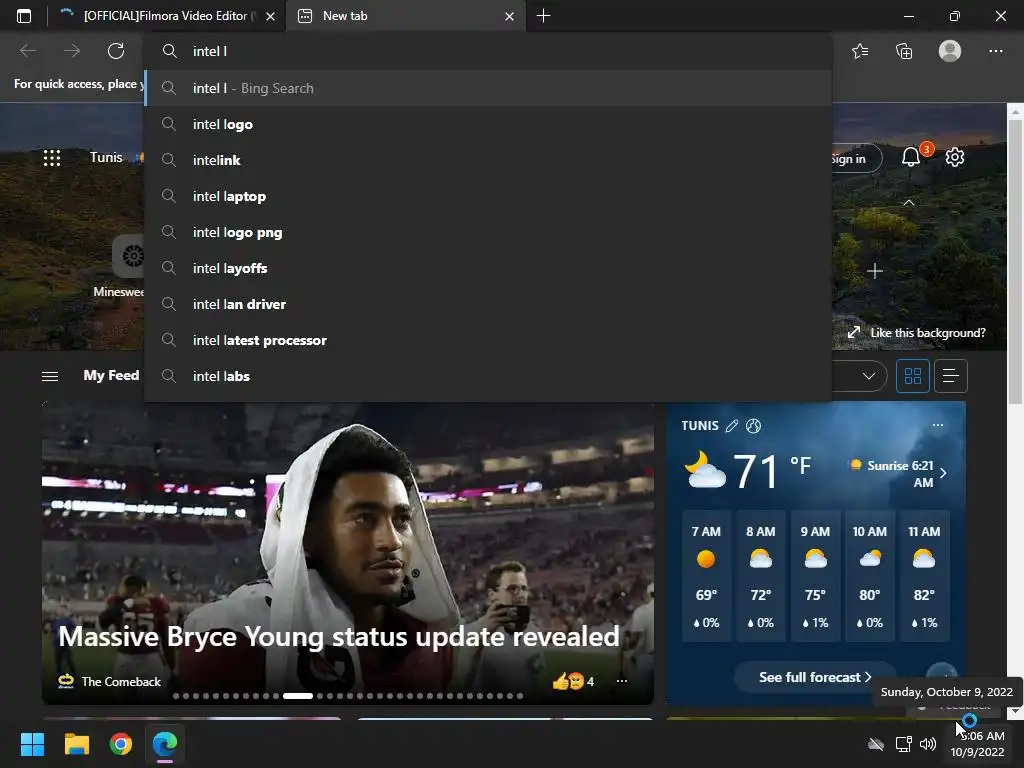Open the taskbar clock and date
The width and height of the screenshot is (1024, 768).
978,744
